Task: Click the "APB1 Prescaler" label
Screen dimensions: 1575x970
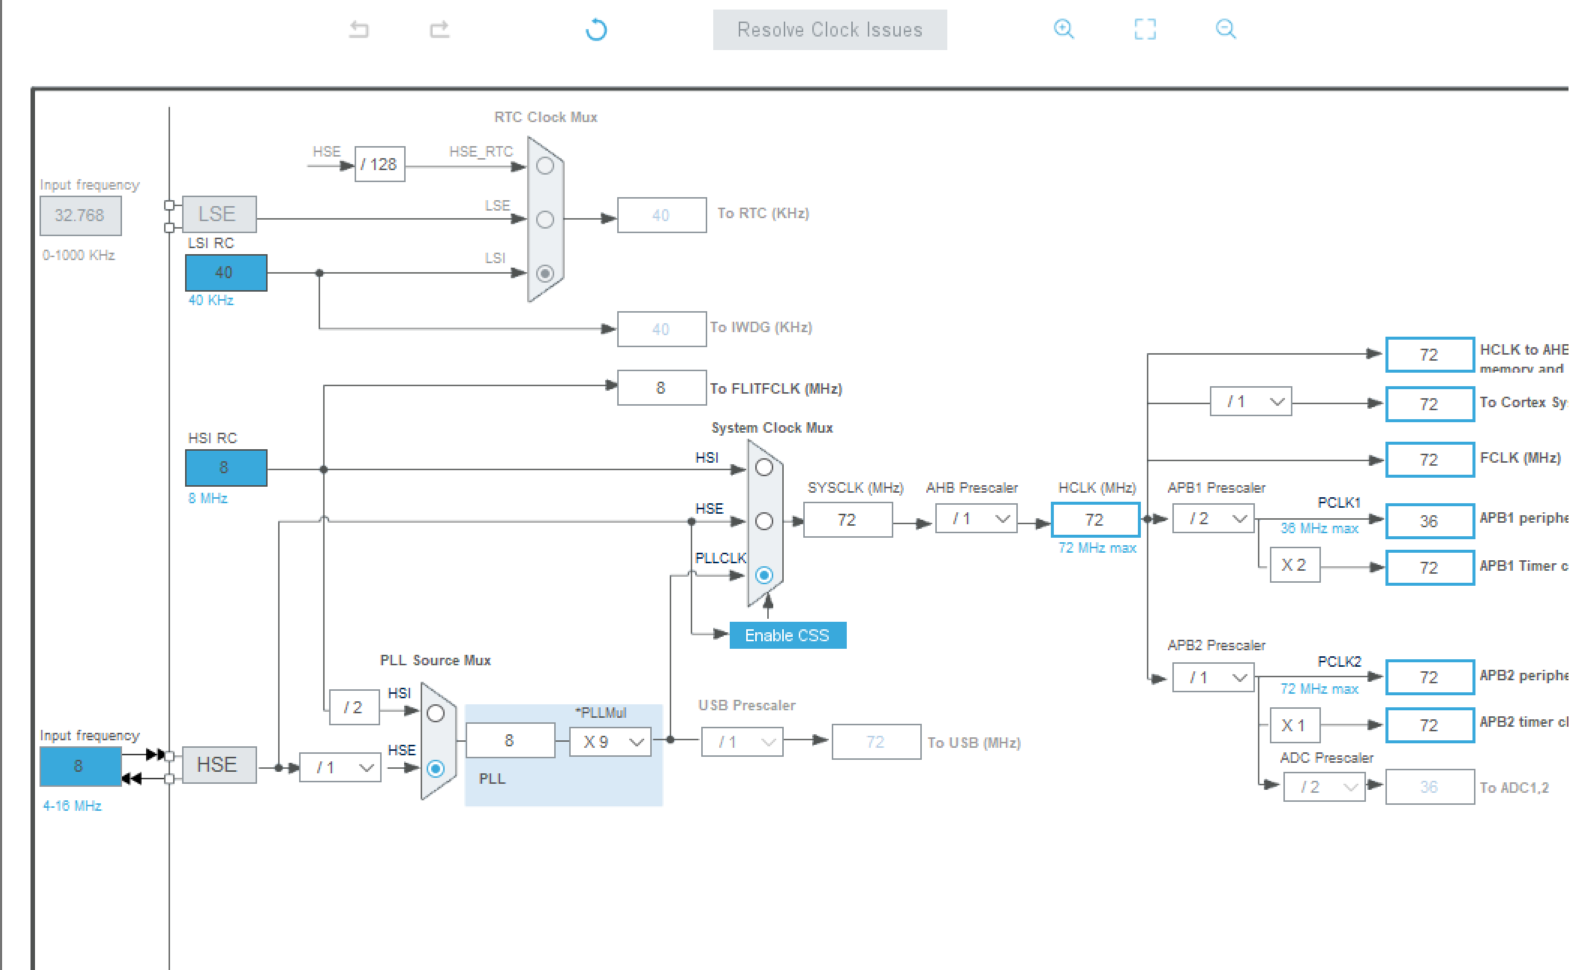Action: tap(1217, 488)
